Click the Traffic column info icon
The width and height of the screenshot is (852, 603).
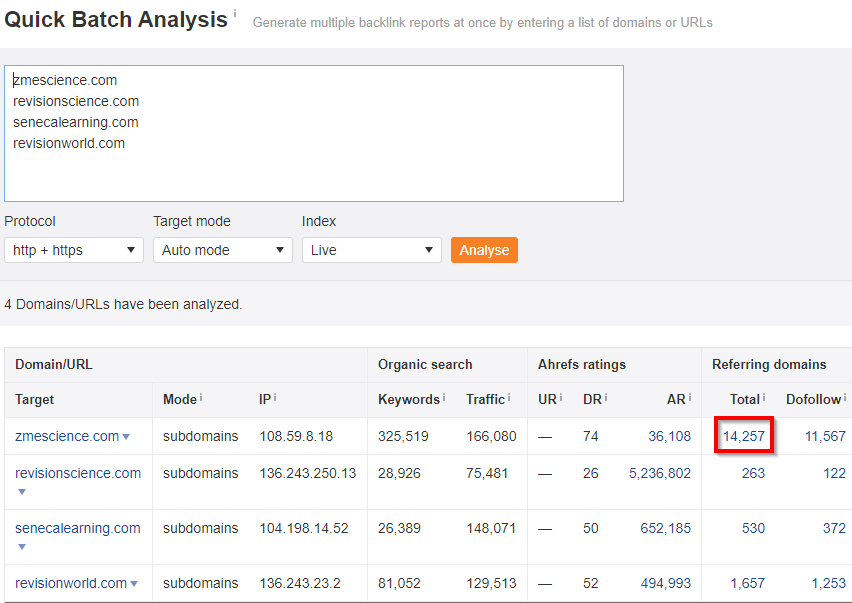(508, 398)
